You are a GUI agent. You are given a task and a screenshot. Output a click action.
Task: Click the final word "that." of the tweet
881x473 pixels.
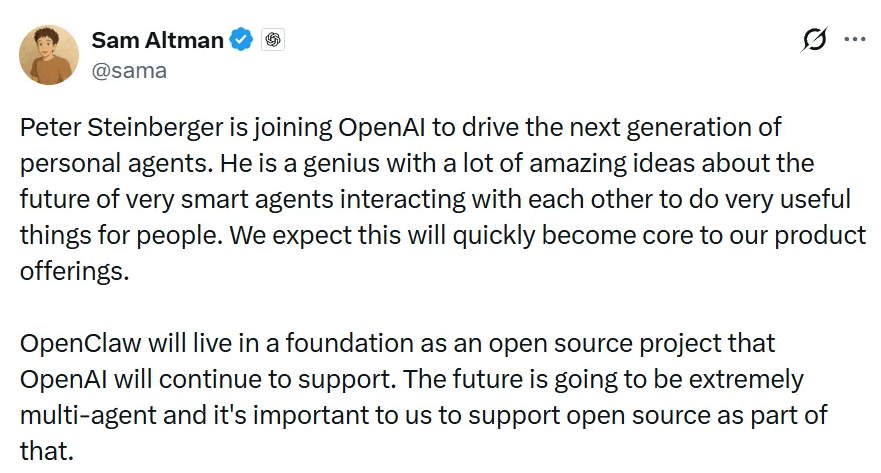click(46, 451)
